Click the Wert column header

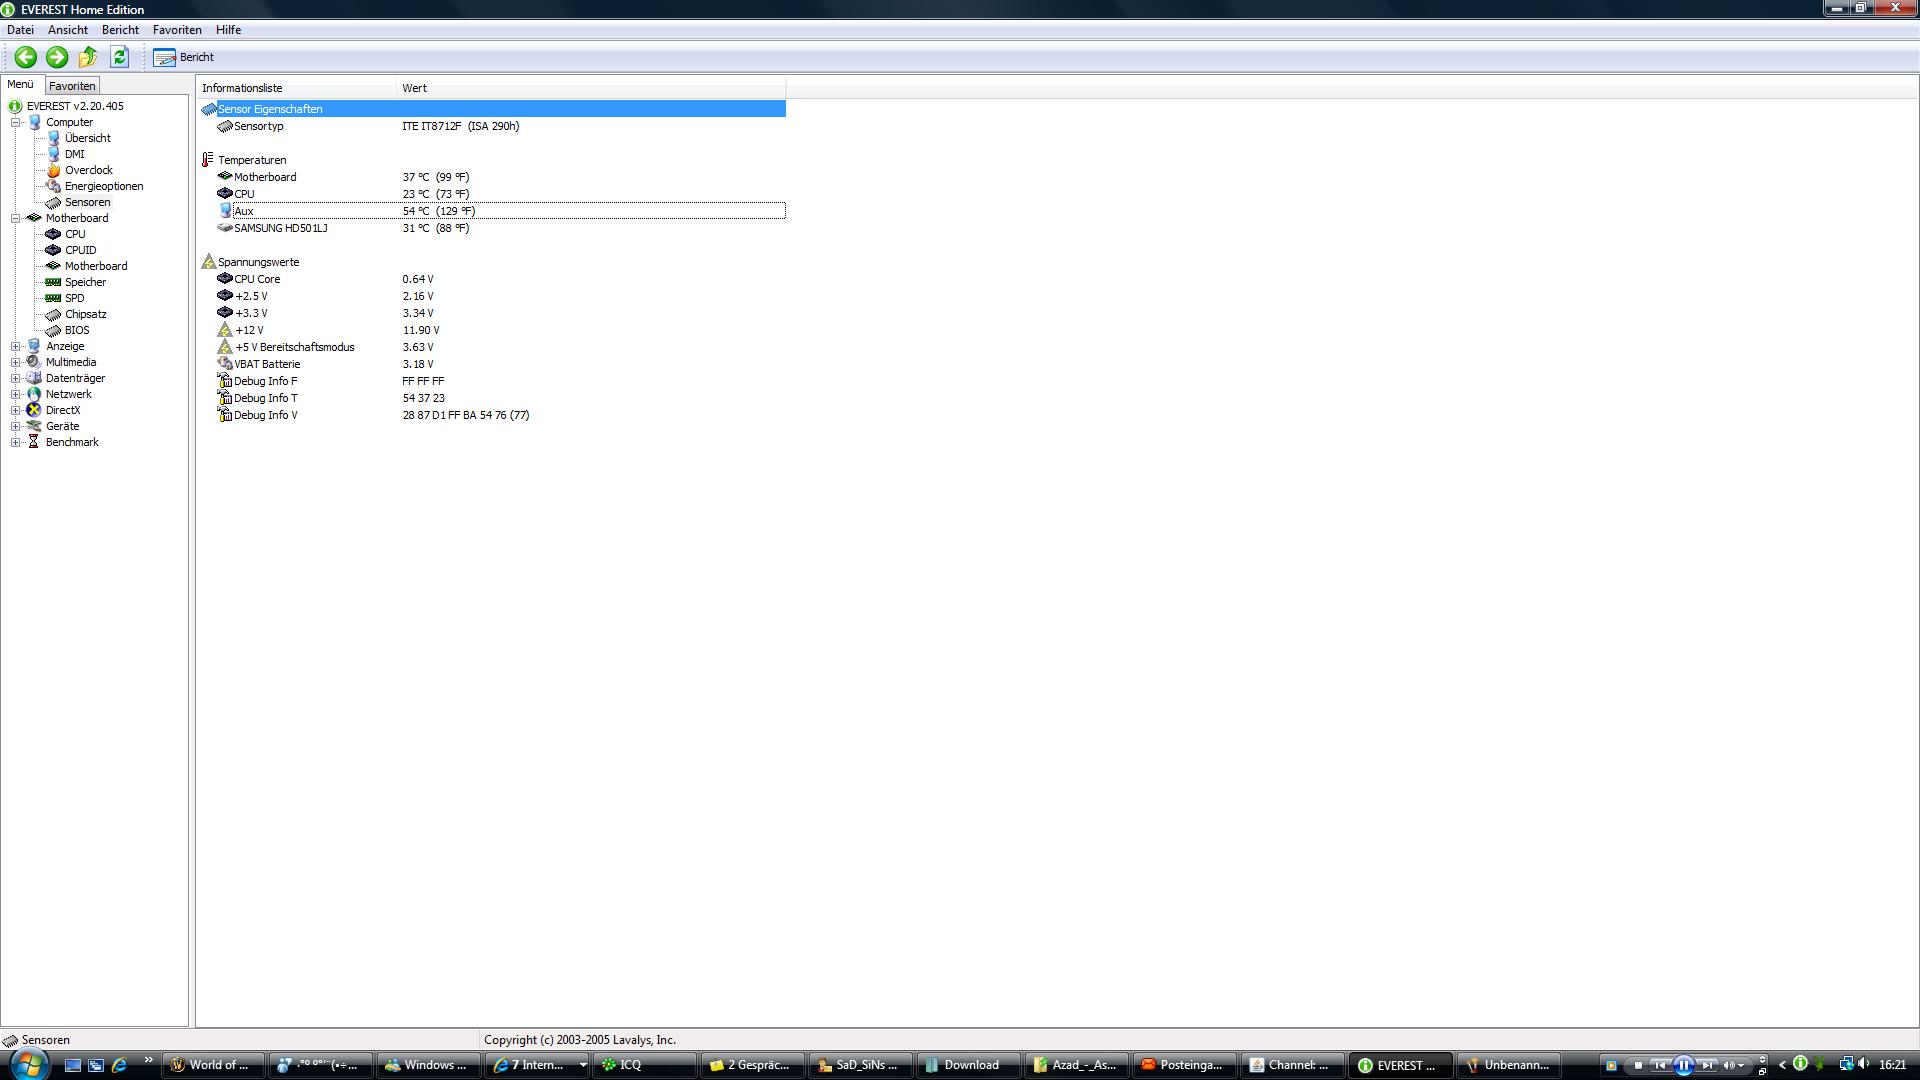click(415, 88)
